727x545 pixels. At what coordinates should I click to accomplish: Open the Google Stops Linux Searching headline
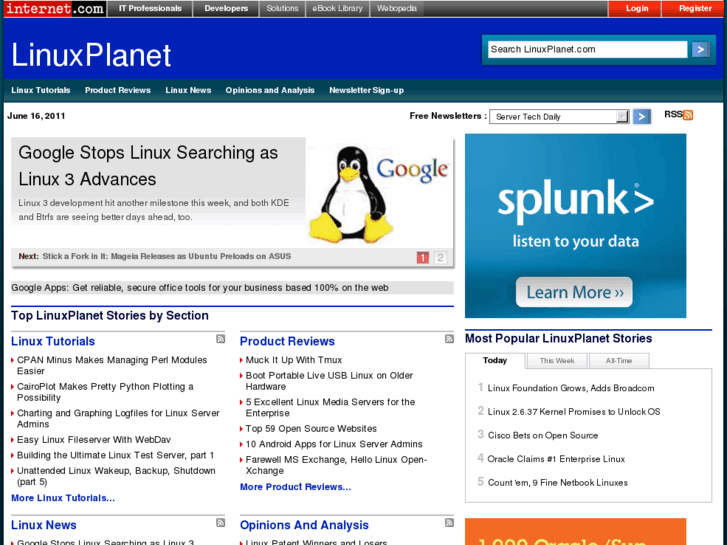click(x=148, y=166)
